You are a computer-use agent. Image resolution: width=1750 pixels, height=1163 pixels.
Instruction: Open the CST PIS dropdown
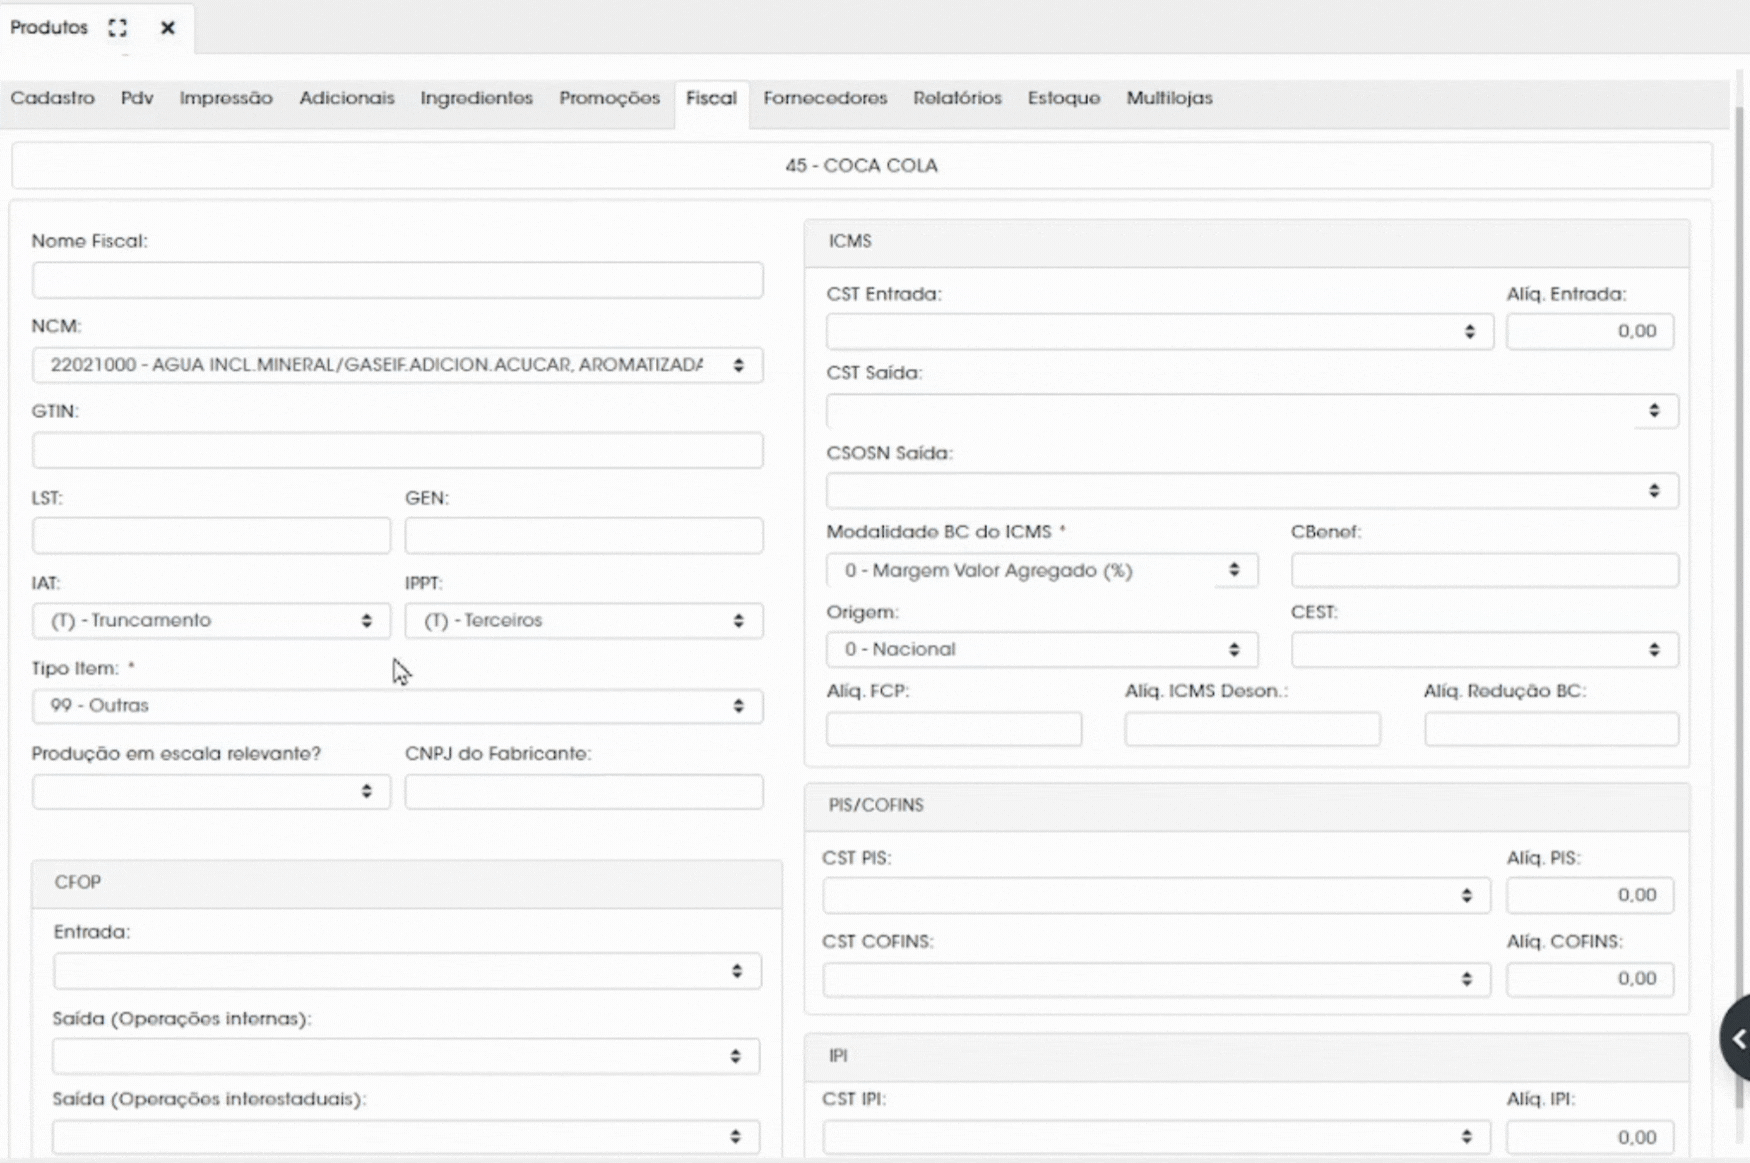click(x=1156, y=895)
